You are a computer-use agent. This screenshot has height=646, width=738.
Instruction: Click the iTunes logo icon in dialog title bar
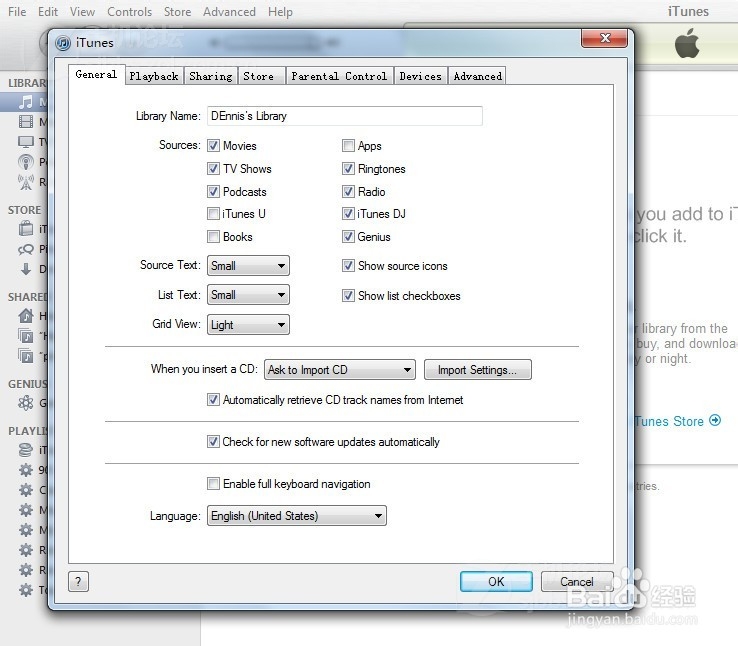tap(63, 43)
